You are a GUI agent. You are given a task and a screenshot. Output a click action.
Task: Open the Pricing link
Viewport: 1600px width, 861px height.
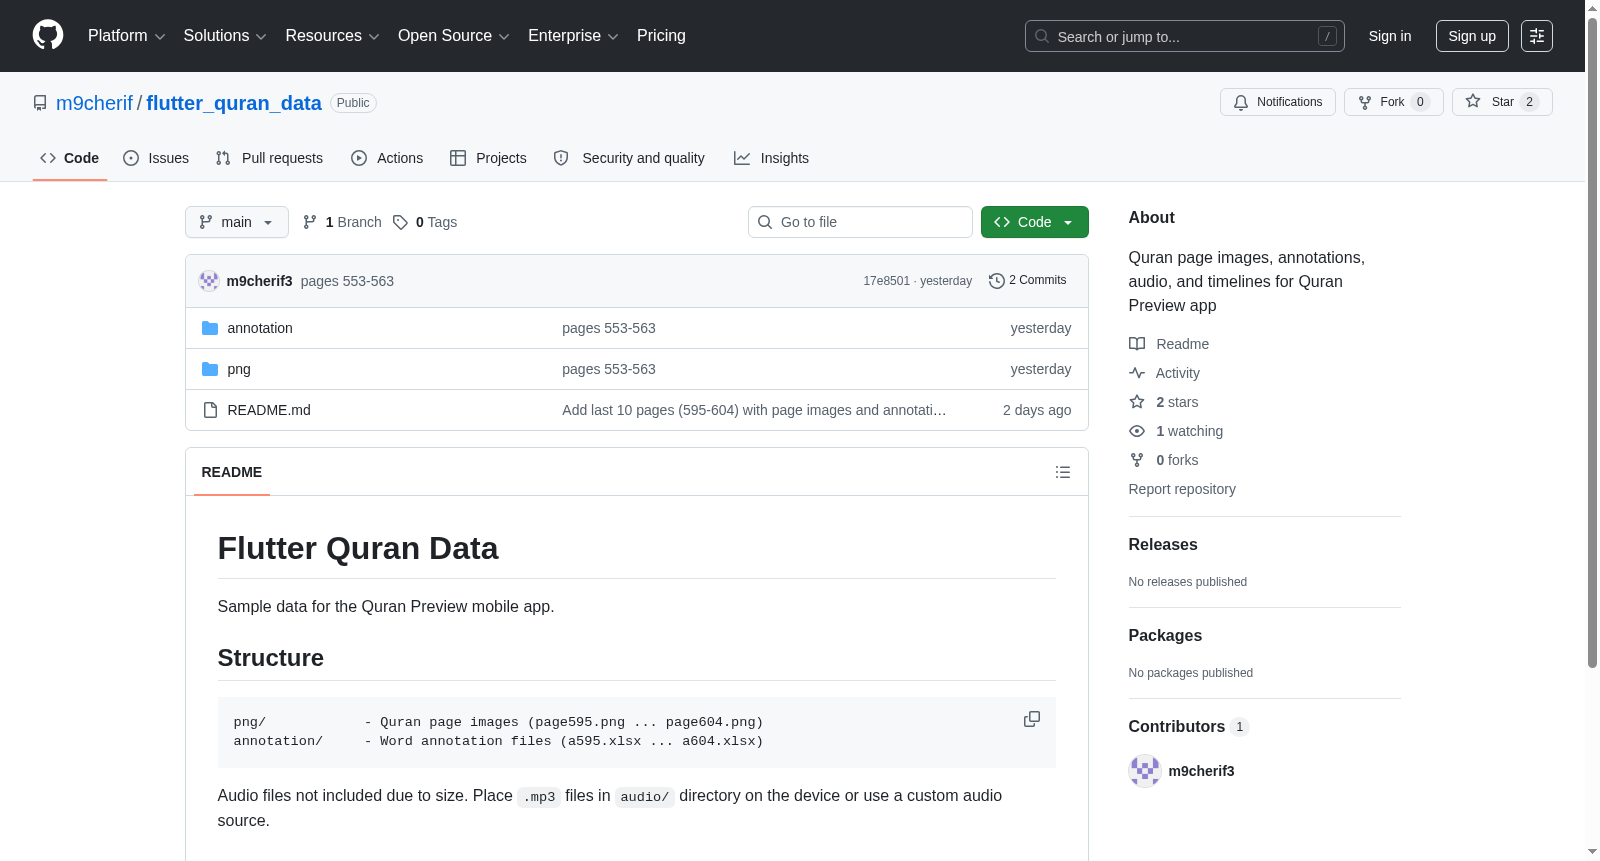point(661,36)
